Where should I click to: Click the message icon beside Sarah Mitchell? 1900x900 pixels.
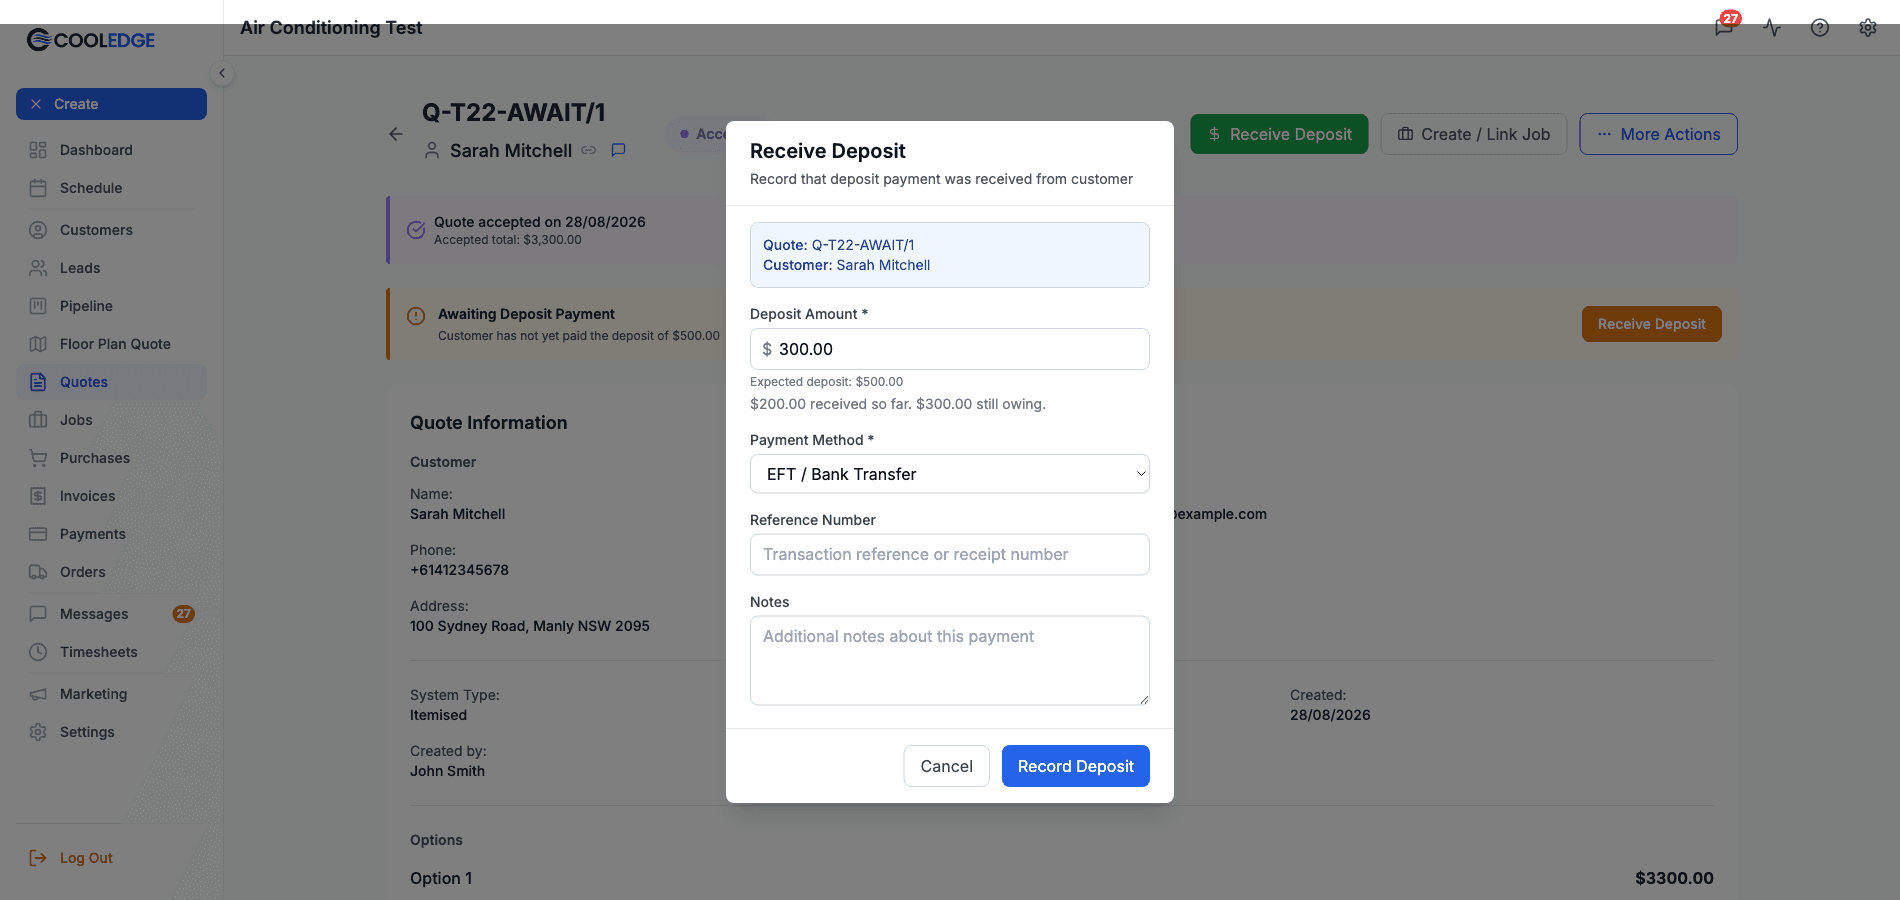[x=618, y=150]
